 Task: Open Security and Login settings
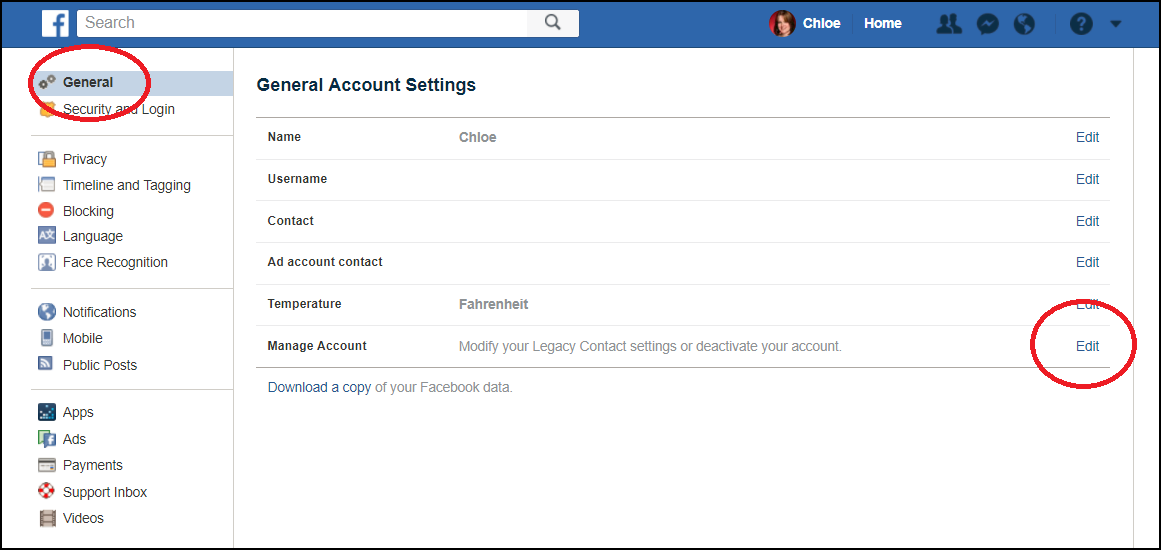point(118,109)
